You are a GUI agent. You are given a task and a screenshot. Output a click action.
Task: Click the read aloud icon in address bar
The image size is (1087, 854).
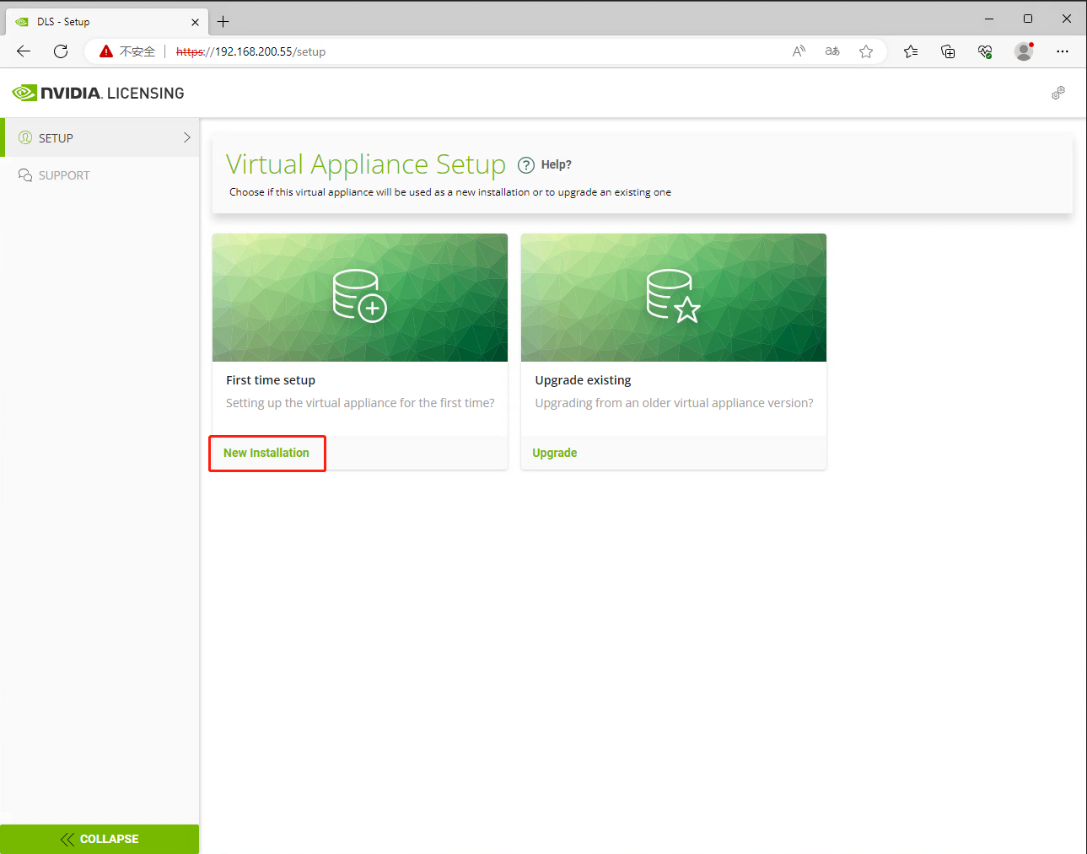[799, 51]
